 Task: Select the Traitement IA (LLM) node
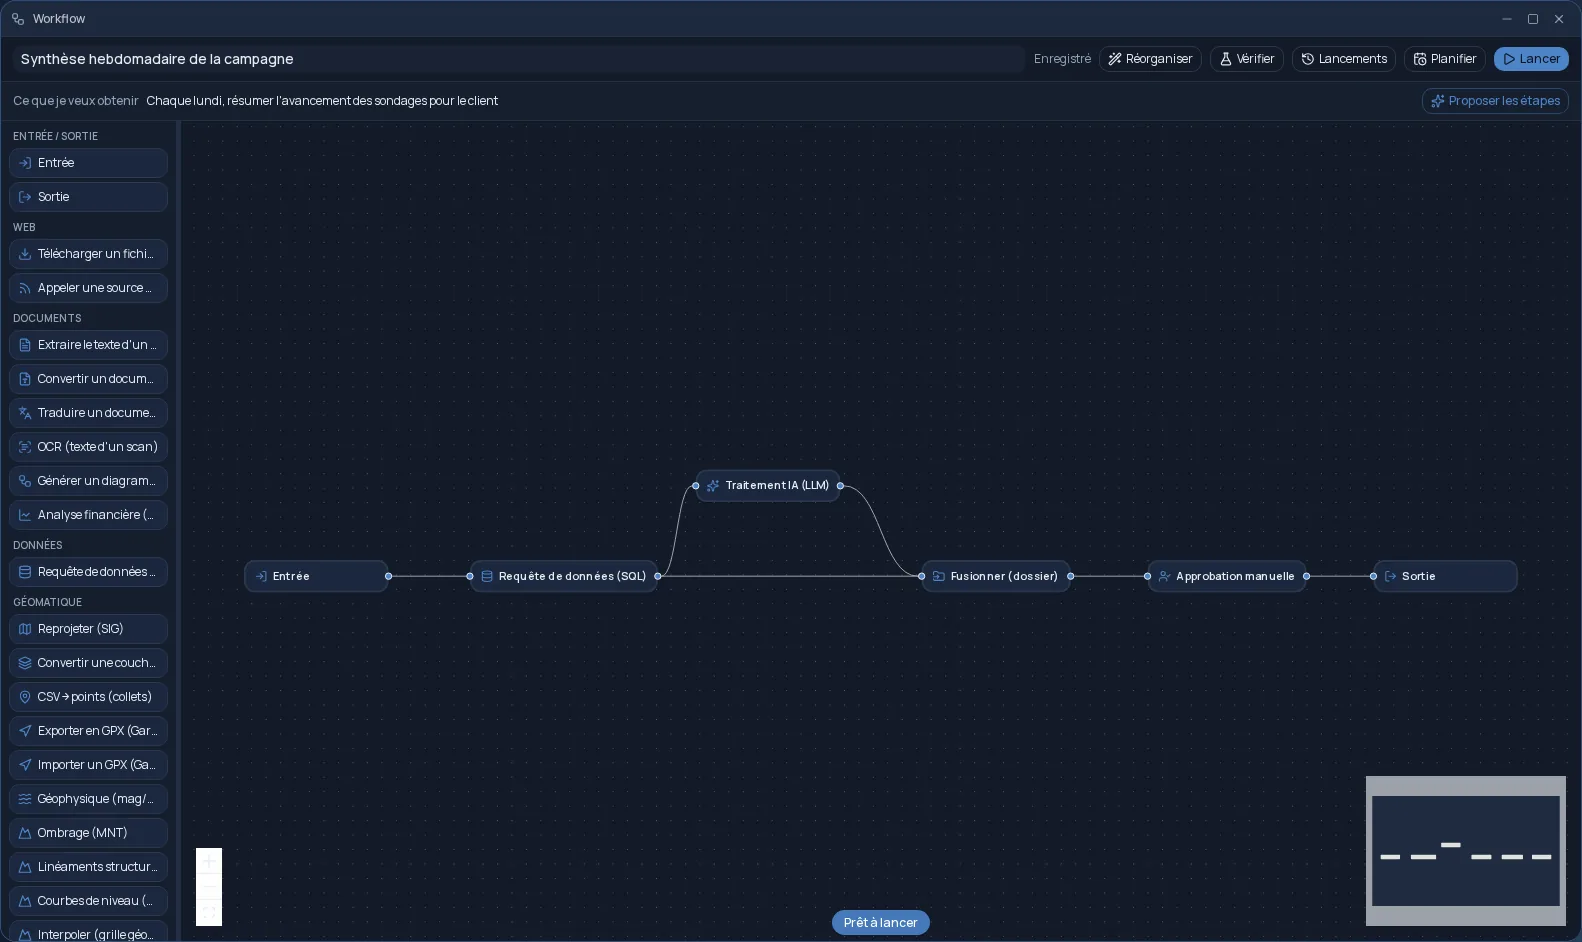click(768, 486)
